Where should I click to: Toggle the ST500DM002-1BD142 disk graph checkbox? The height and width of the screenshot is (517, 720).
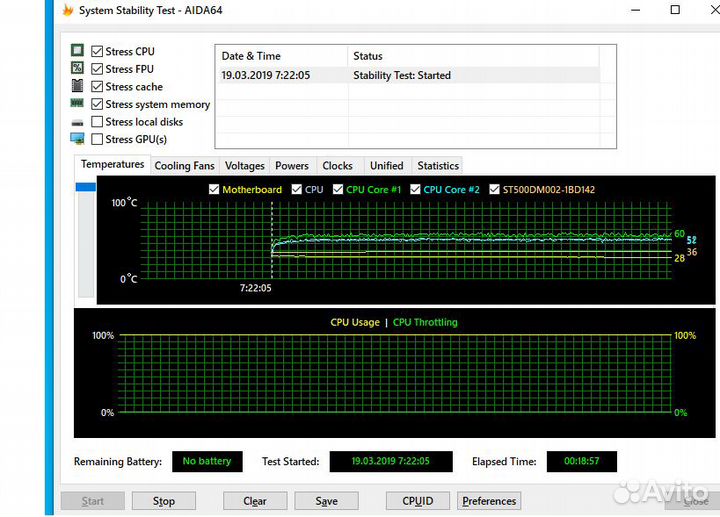(494, 189)
